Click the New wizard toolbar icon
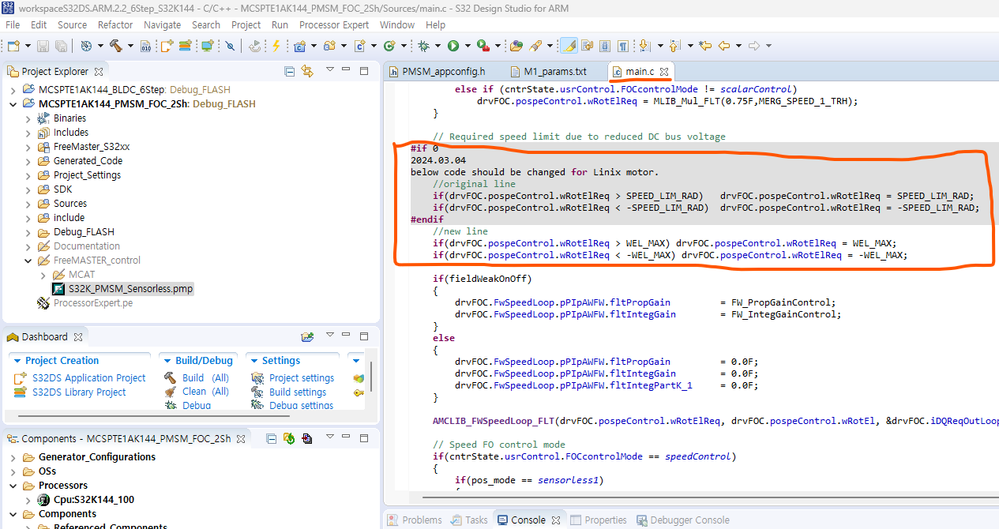Screen dimensions: 999x529 pos(14,46)
